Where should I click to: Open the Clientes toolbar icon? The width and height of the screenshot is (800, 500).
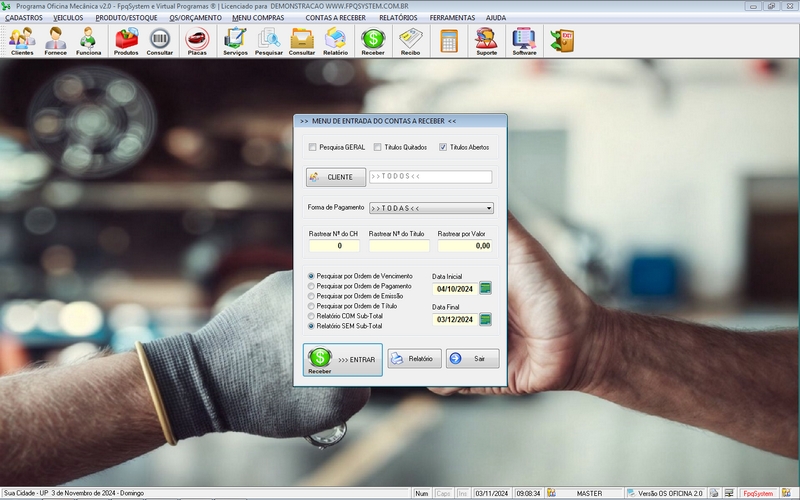click(22, 40)
